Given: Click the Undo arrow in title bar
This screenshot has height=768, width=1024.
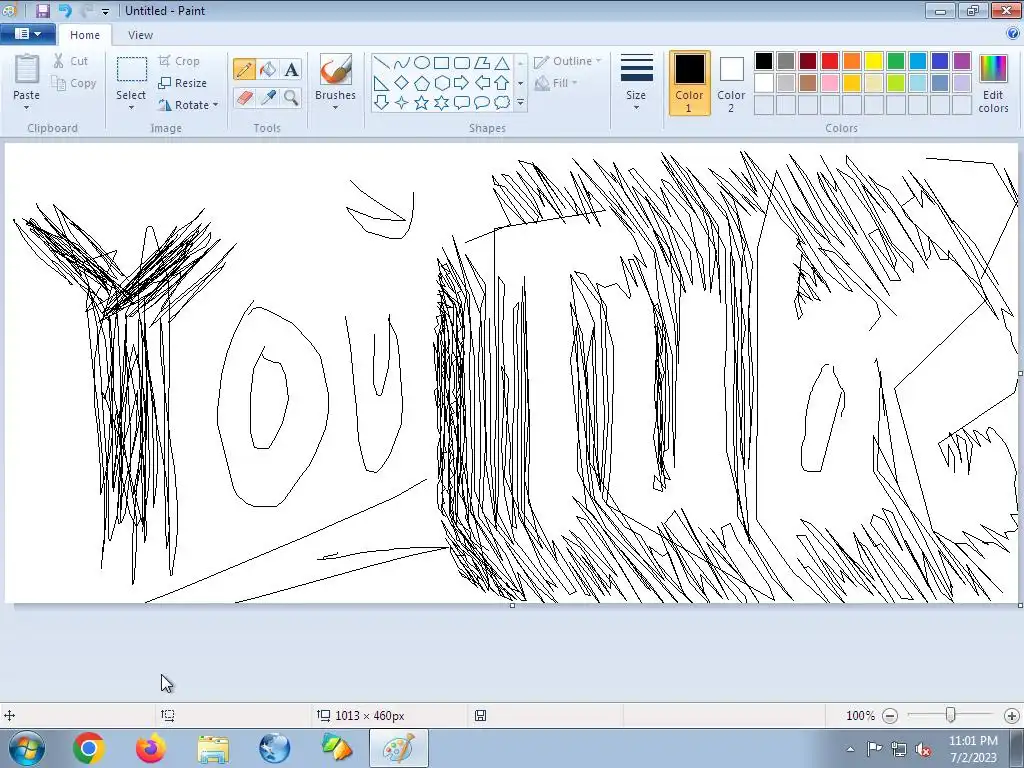Looking at the screenshot, I should pos(65,10).
